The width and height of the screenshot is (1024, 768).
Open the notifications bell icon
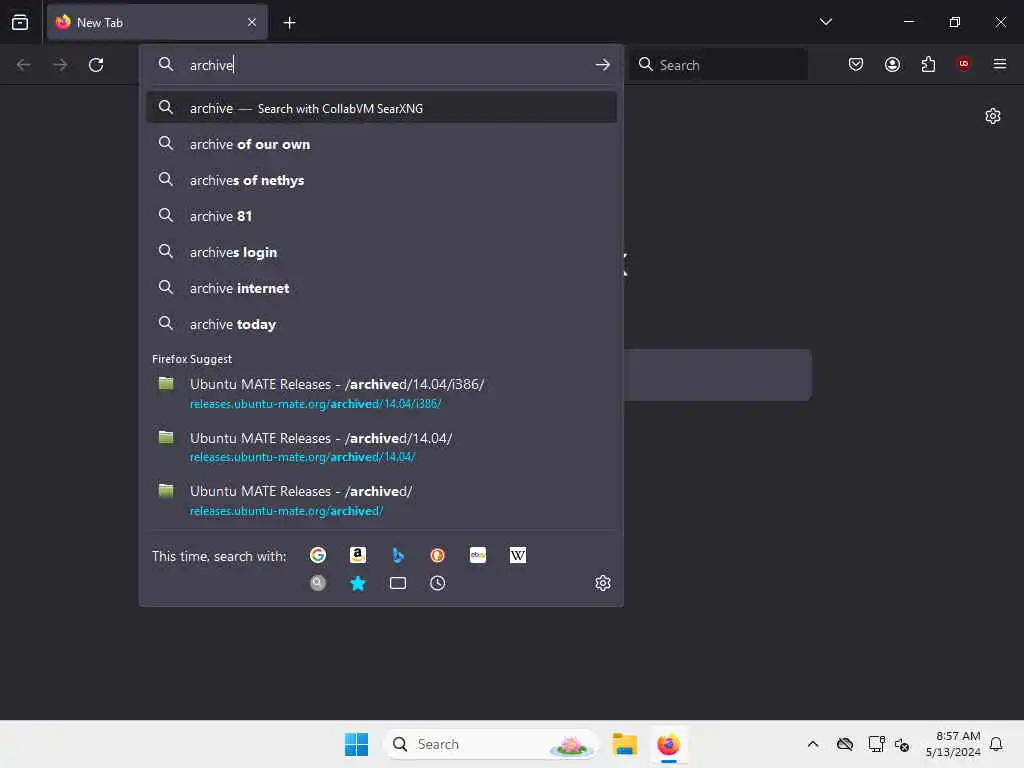[x=996, y=744]
